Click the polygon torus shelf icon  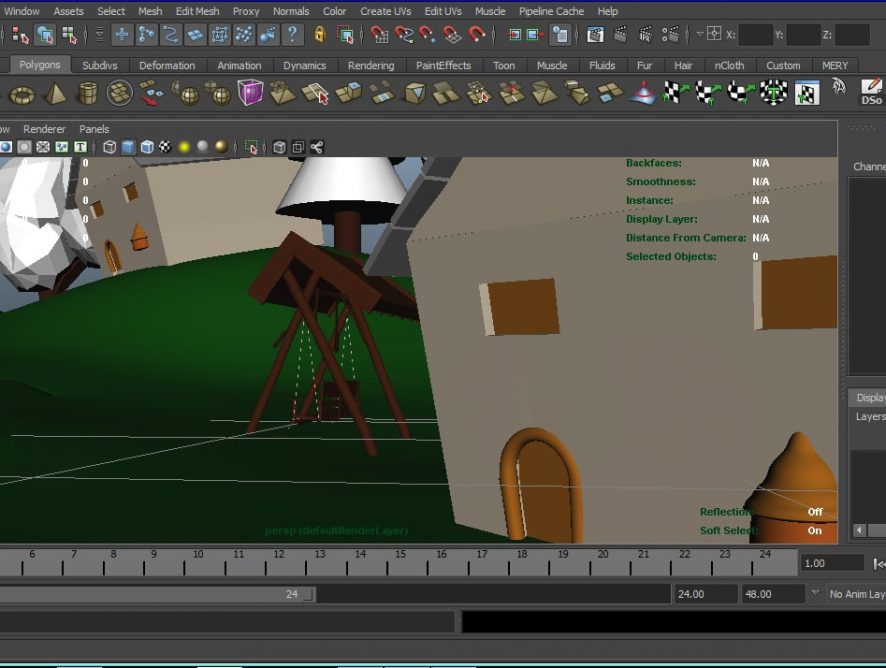22,94
